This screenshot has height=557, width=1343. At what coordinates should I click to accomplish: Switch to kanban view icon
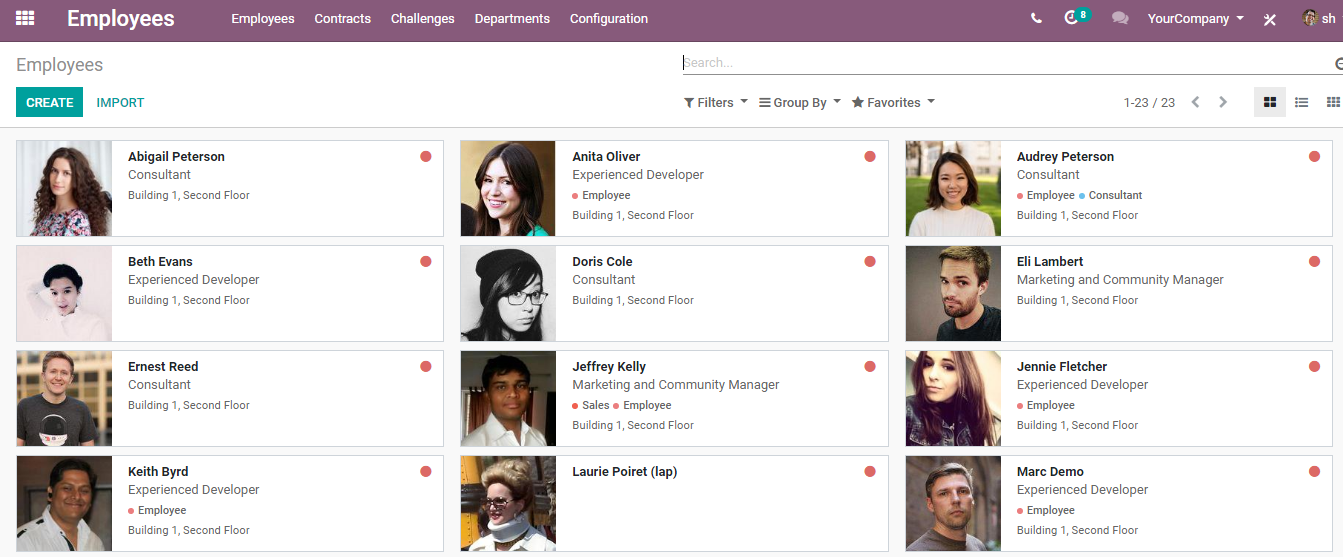pyautogui.click(x=1270, y=102)
